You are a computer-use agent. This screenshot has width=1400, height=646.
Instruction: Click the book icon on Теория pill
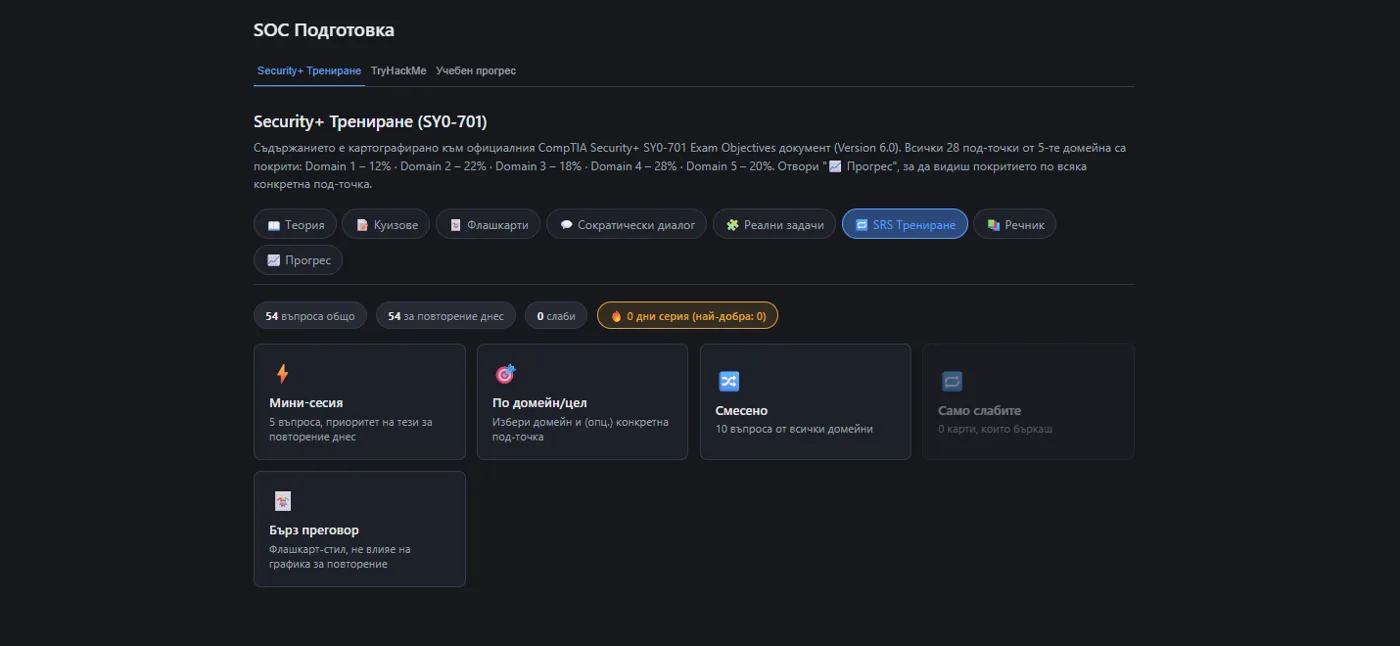click(x=274, y=225)
